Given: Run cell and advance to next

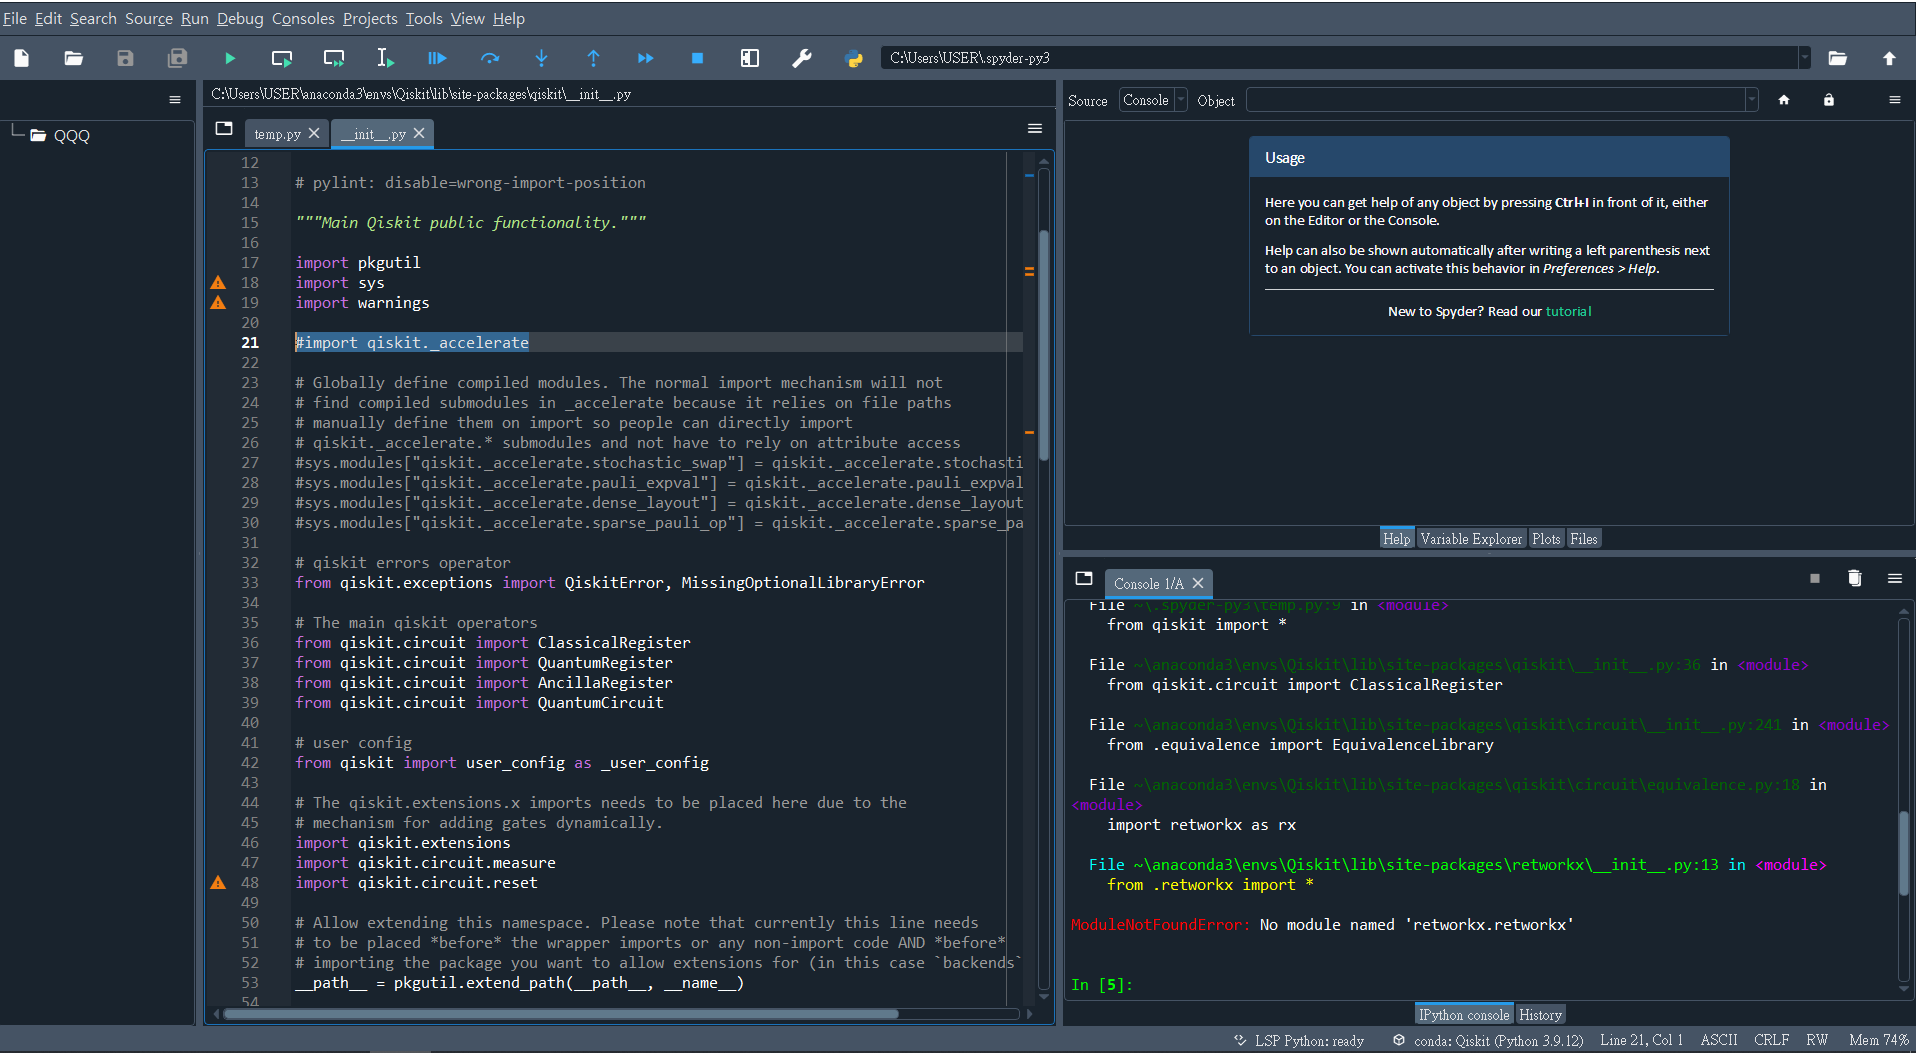Looking at the screenshot, I should [x=334, y=58].
